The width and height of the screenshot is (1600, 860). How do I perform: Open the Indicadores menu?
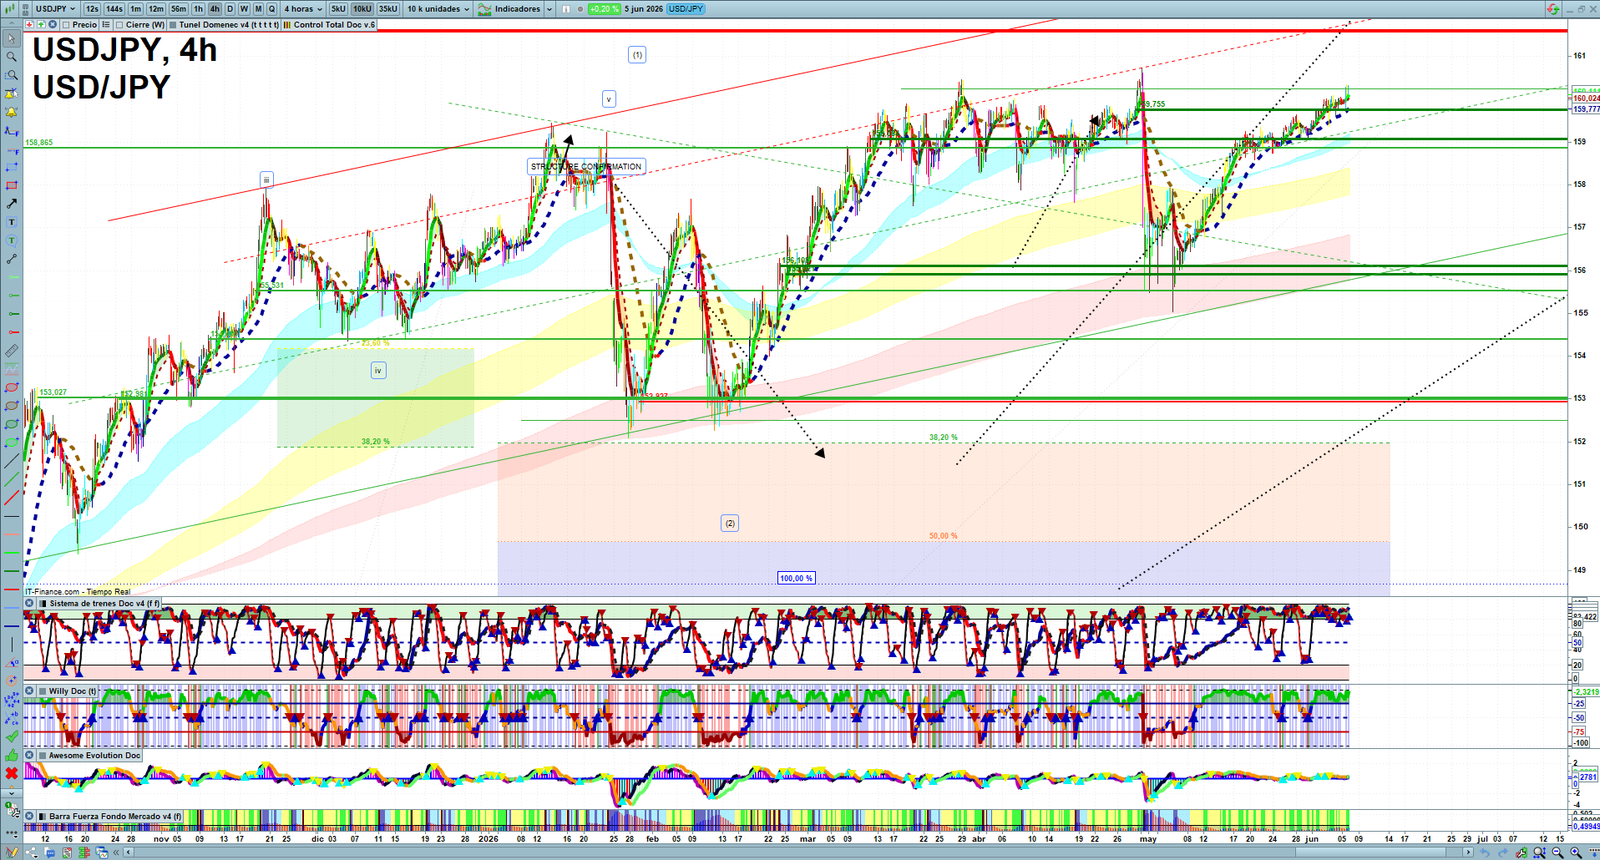[510, 9]
